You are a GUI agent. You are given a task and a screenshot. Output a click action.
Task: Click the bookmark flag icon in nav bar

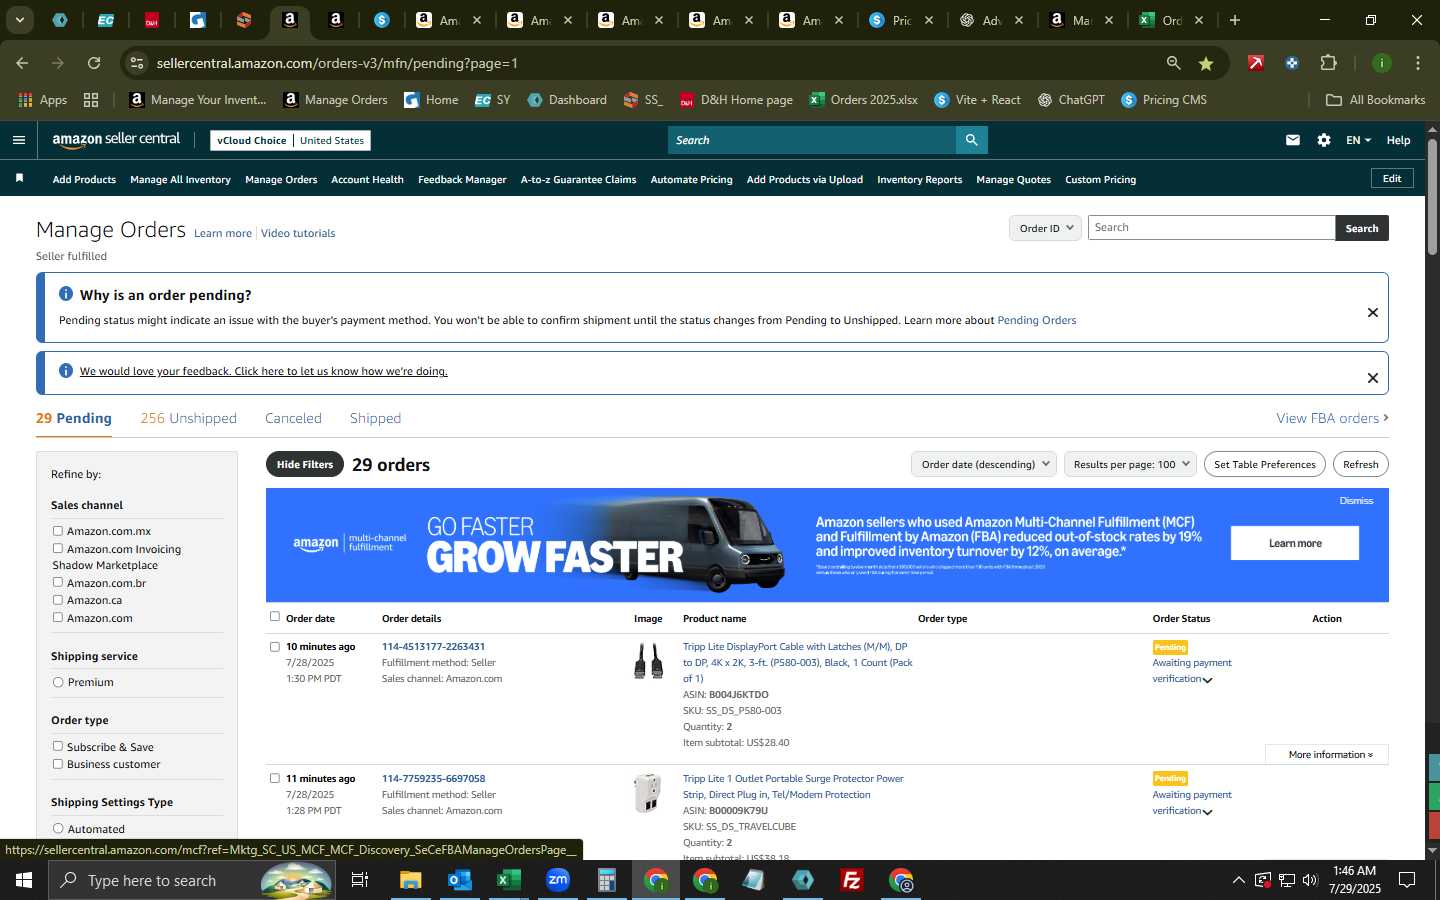(19, 178)
